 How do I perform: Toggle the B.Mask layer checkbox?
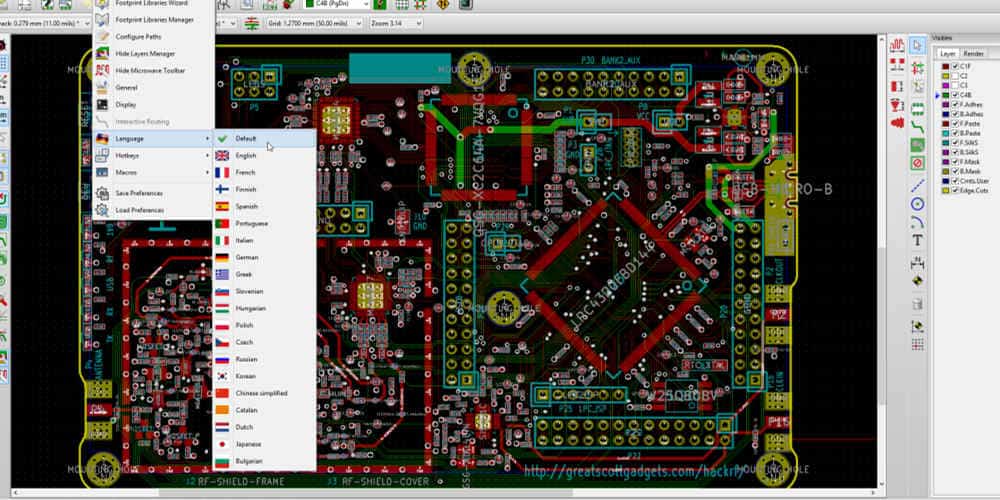tap(955, 171)
